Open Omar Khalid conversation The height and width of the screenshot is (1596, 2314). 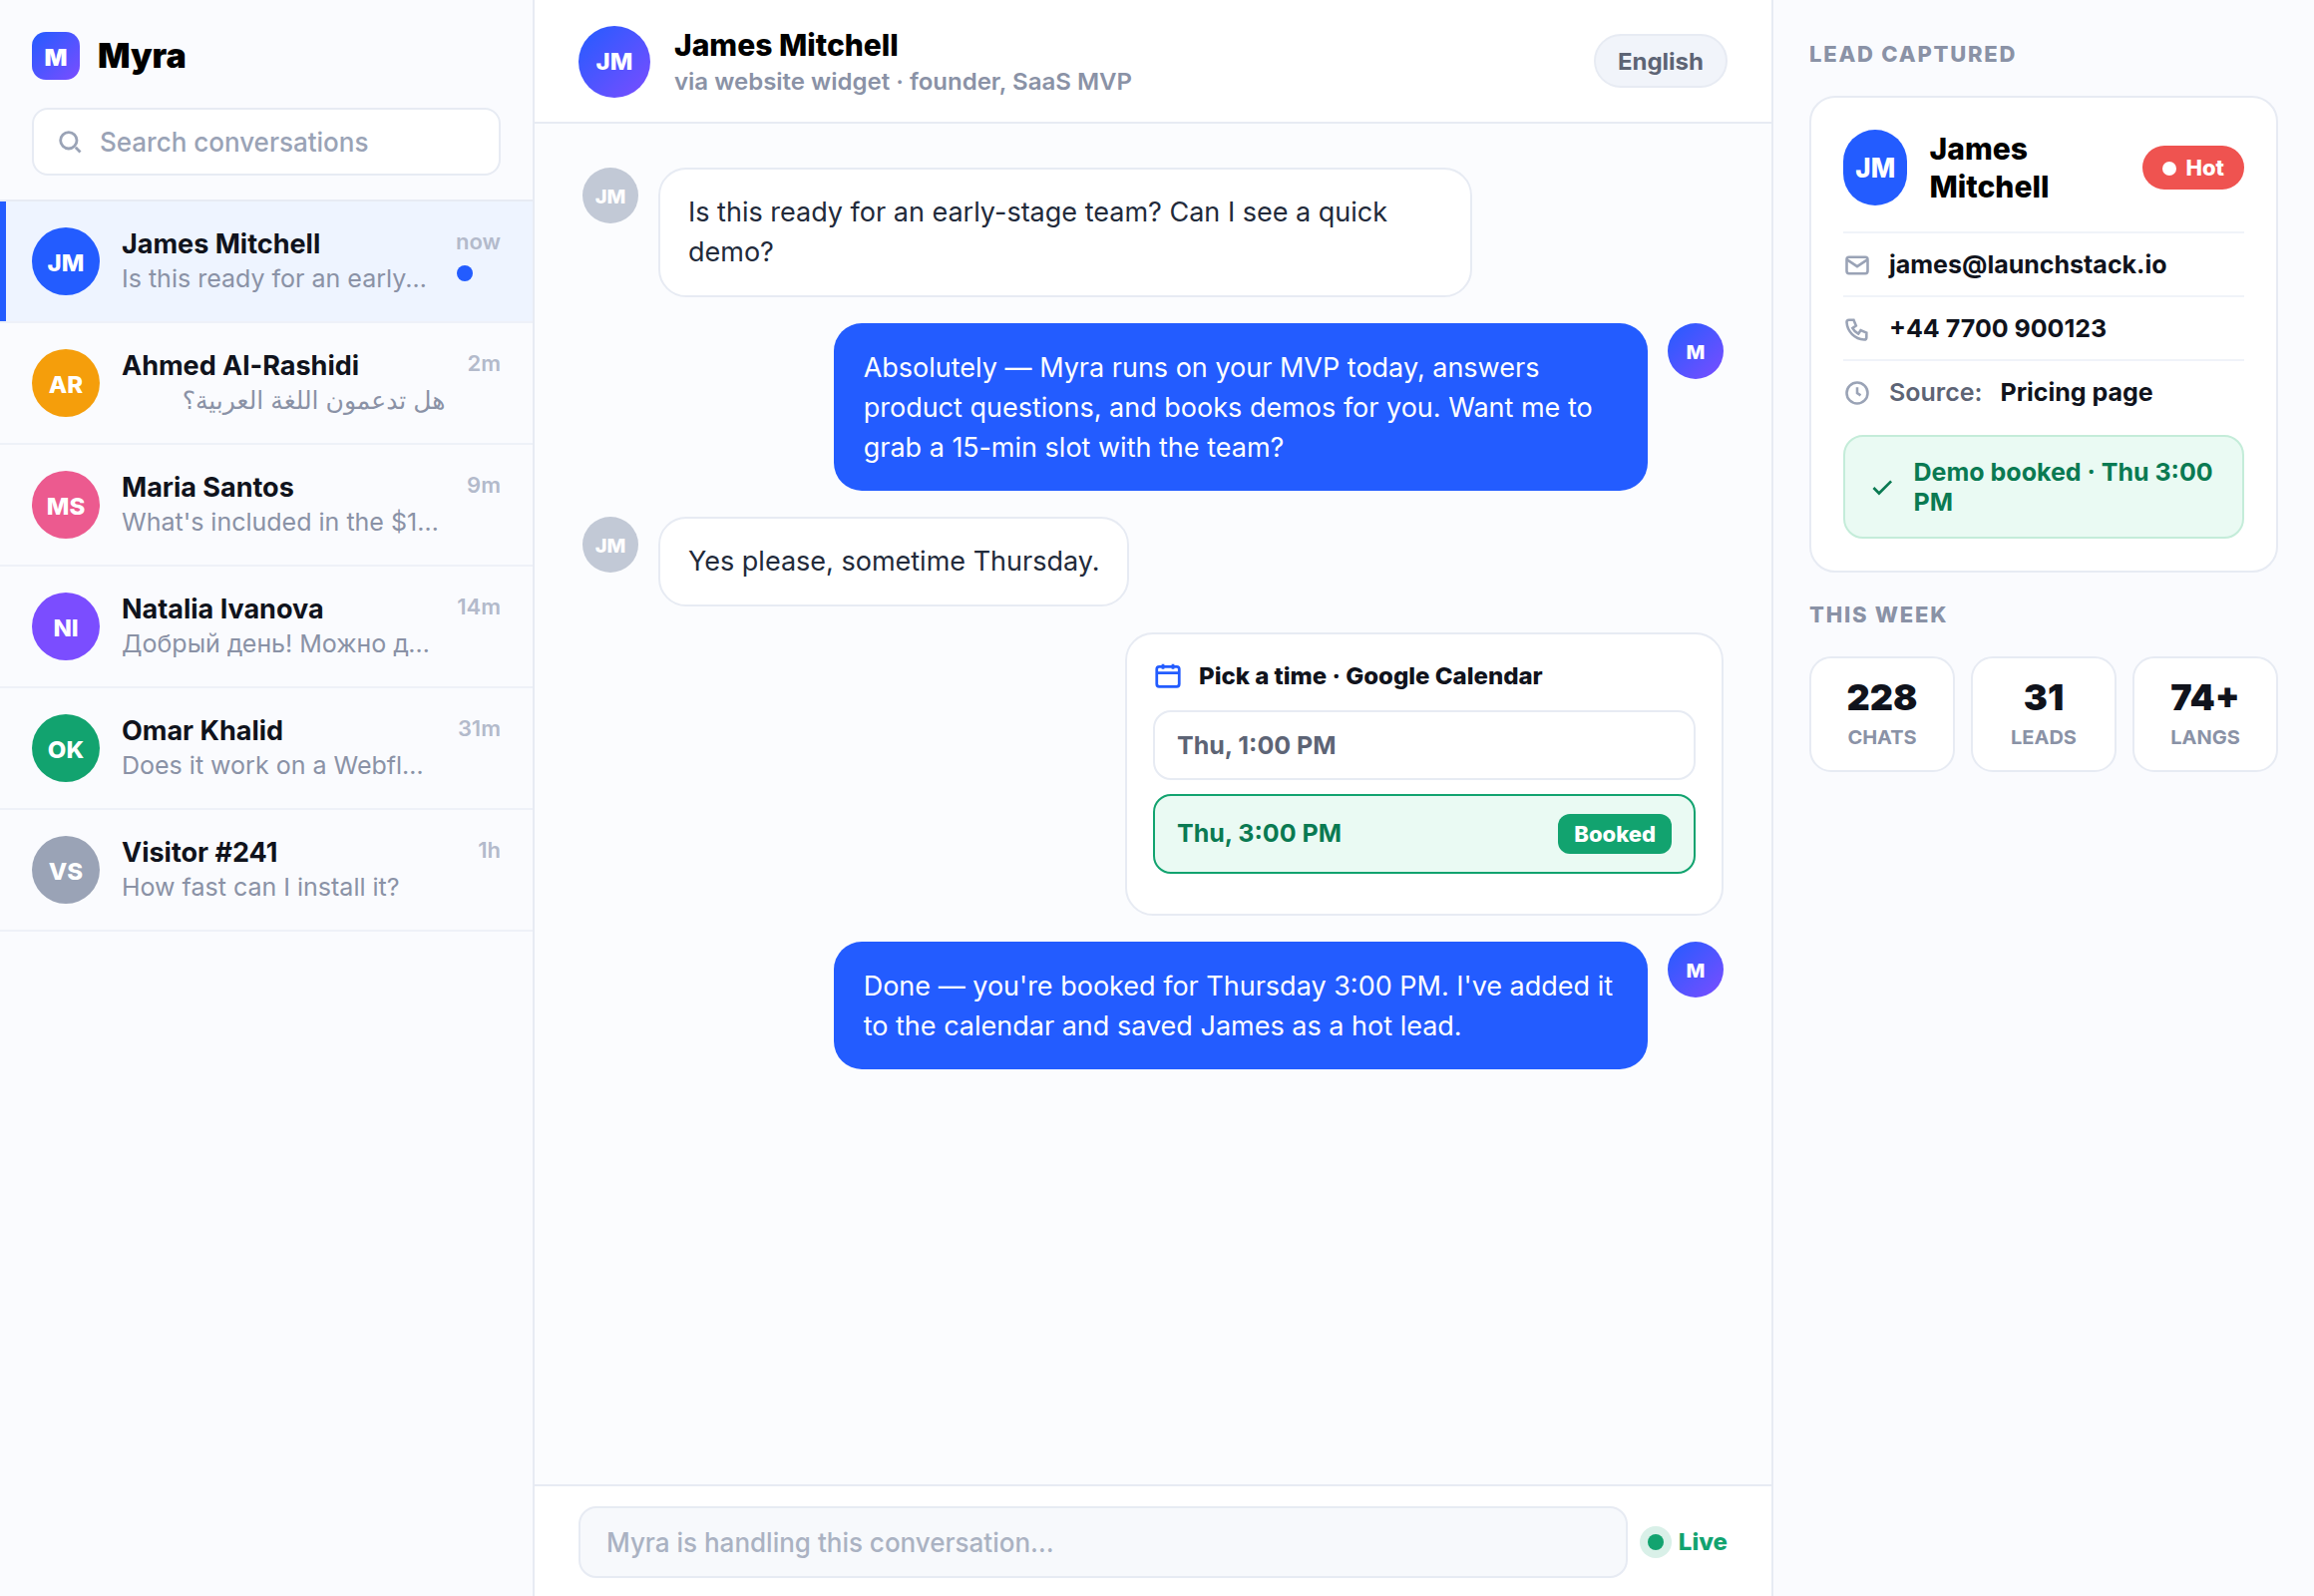click(x=267, y=748)
